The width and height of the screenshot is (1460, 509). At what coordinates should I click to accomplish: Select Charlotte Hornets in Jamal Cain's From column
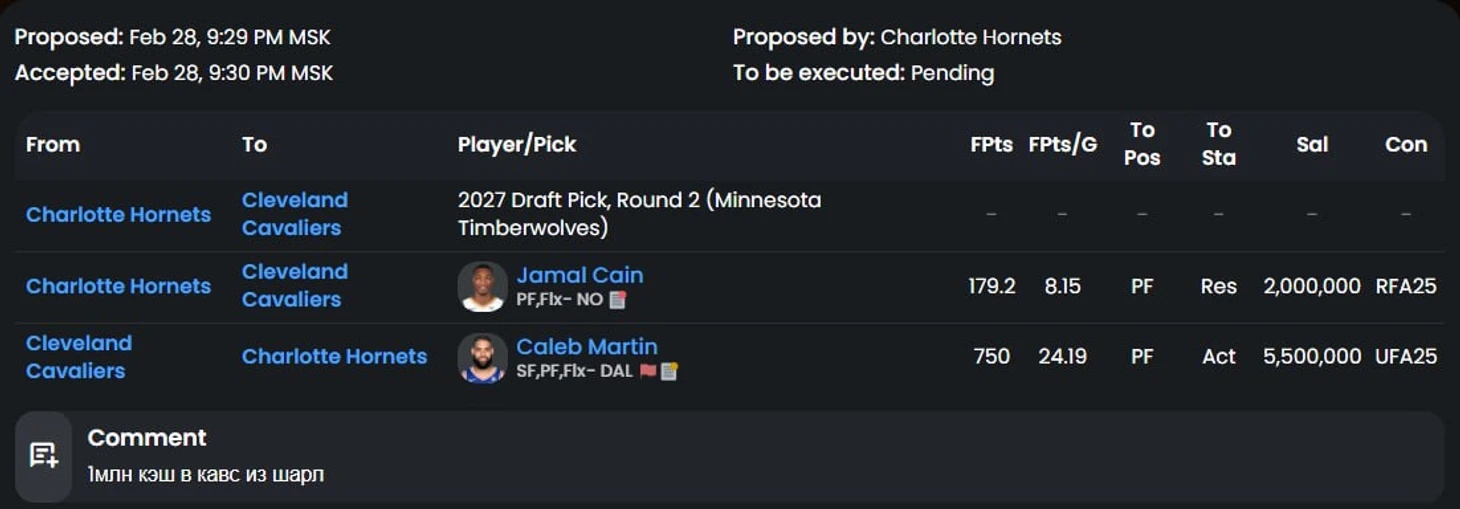click(x=118, y=286)
